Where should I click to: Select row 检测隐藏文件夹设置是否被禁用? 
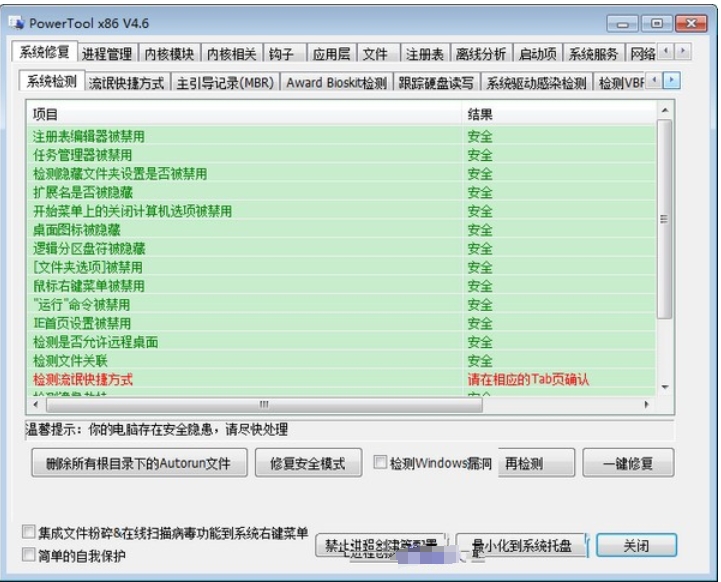tap(341, 174)
